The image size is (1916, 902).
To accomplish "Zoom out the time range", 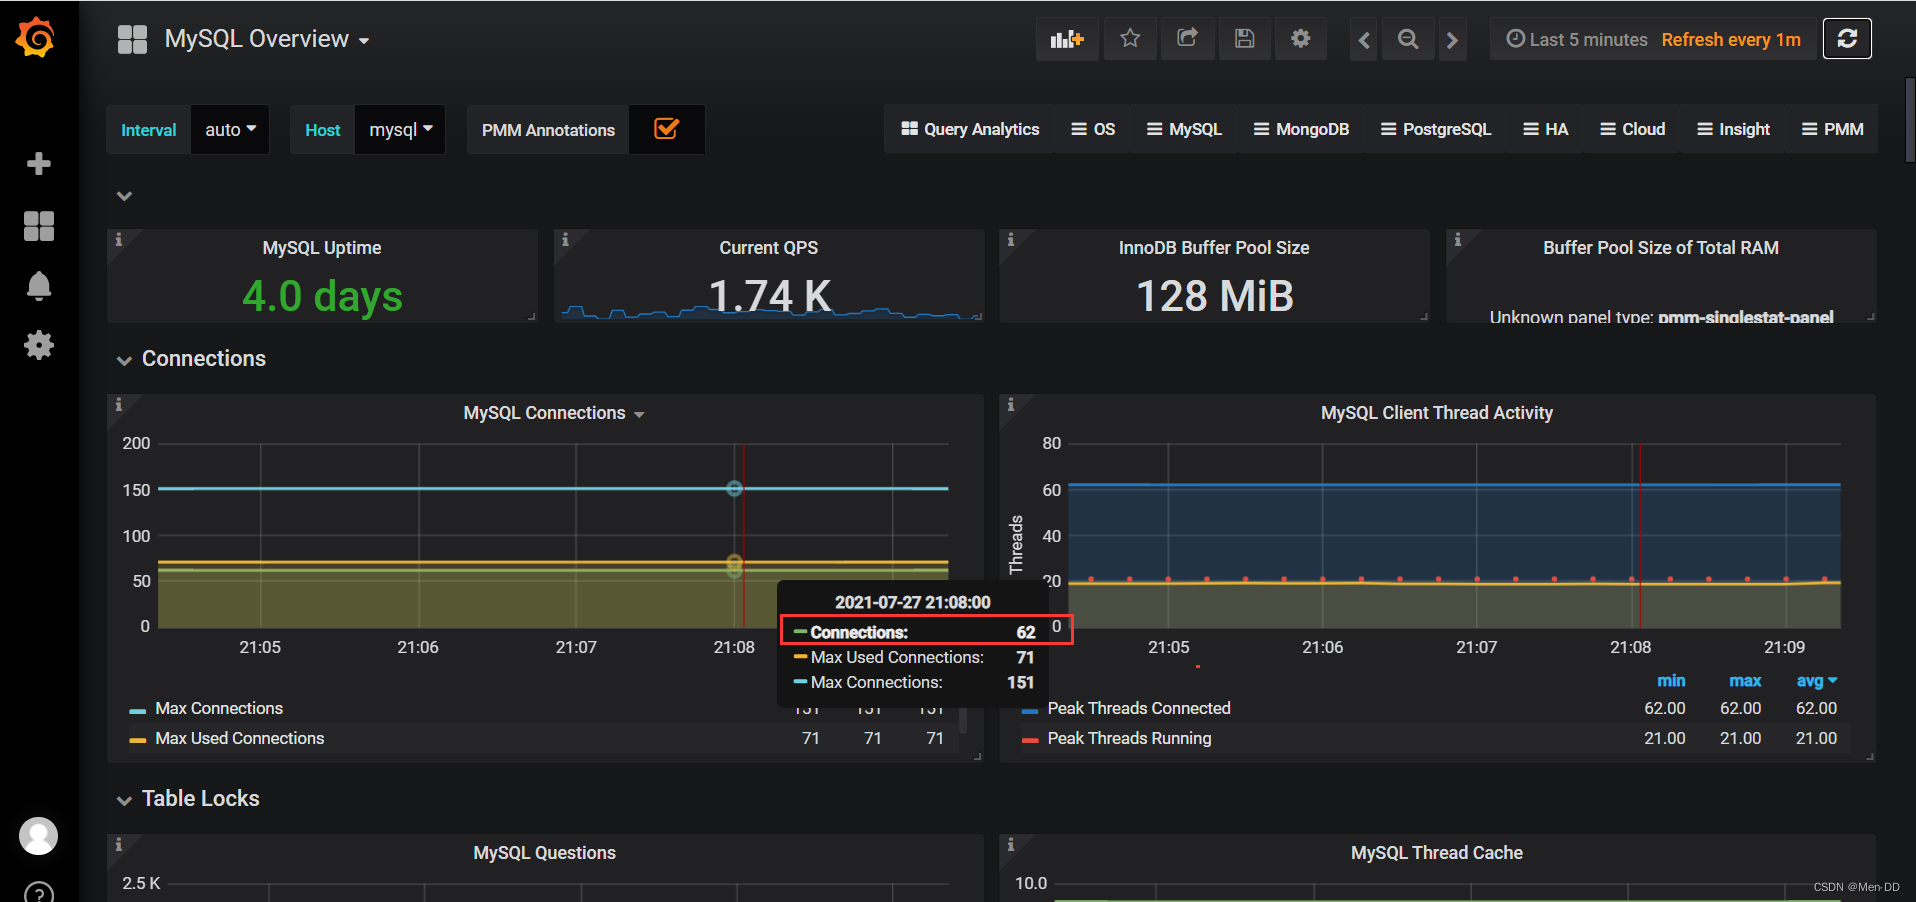I will coord(1408,40).
